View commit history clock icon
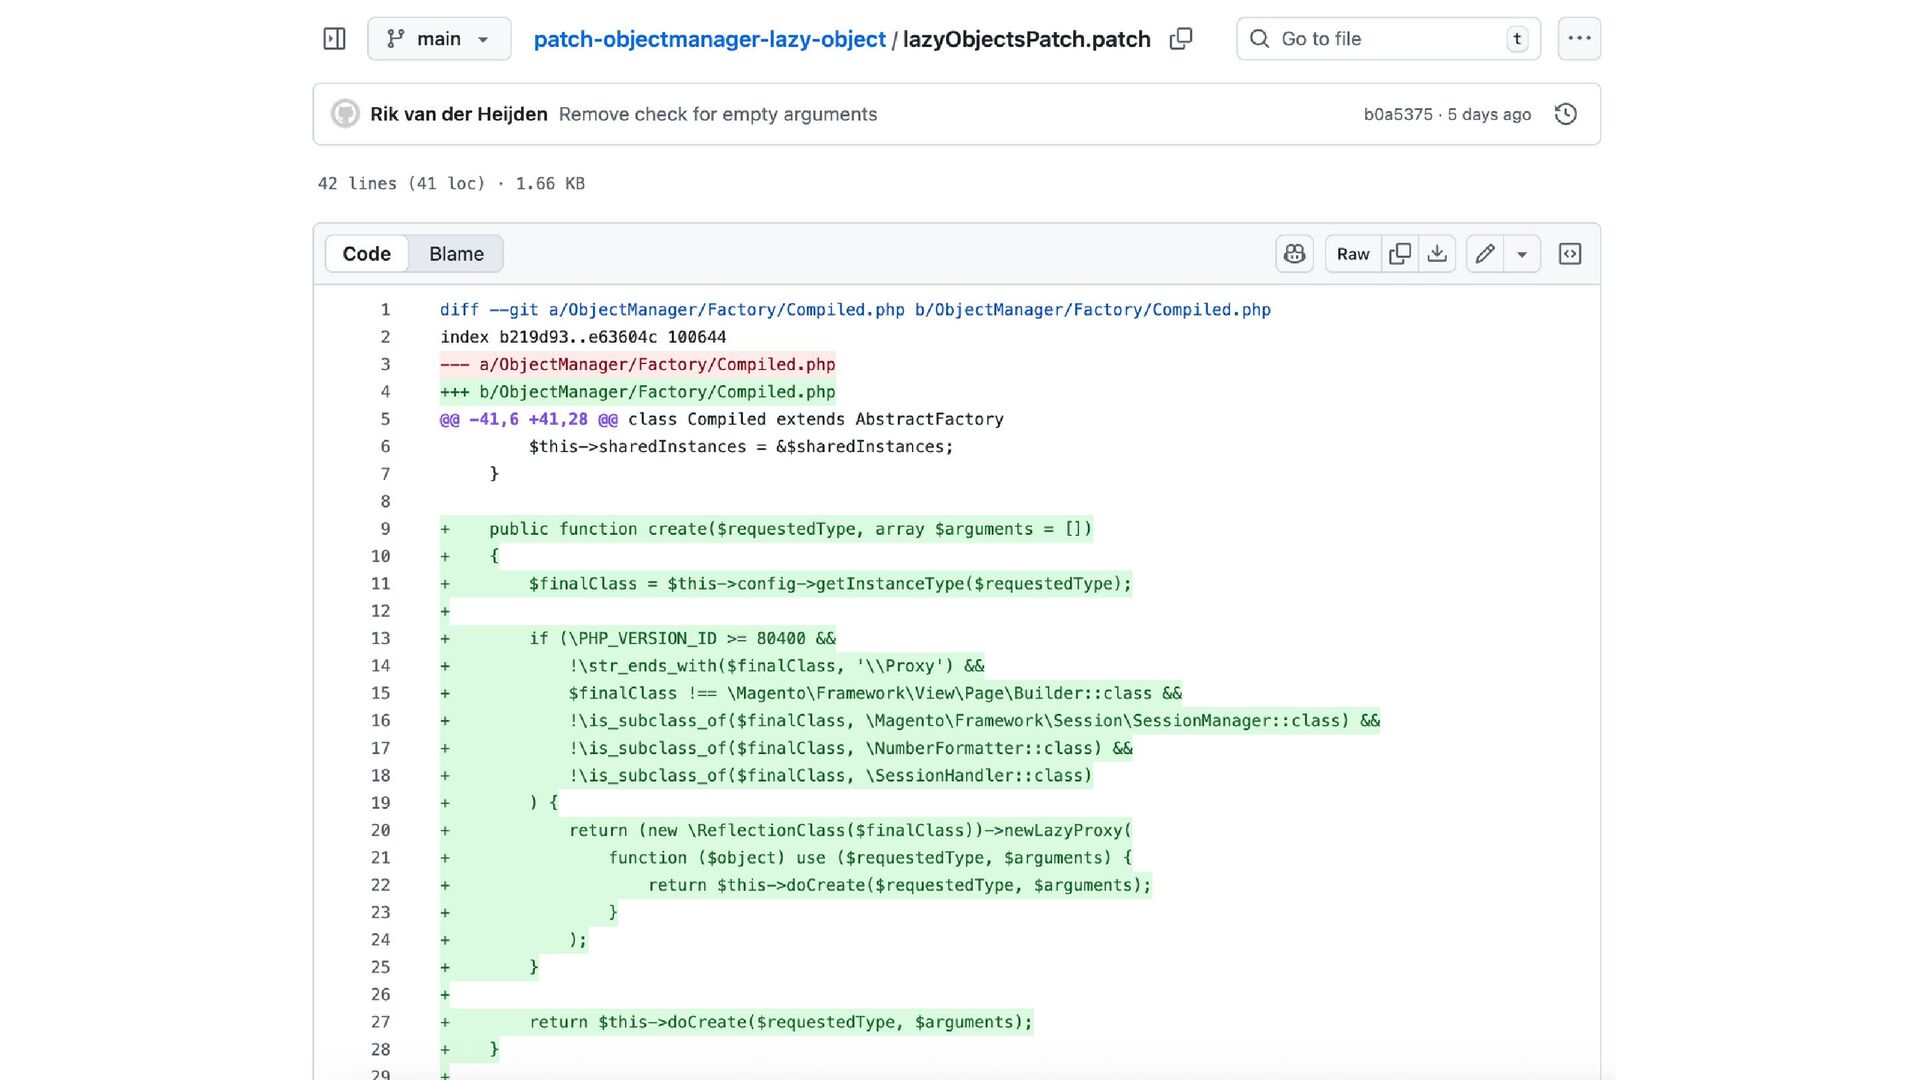Image resolution: width=1920 pixels, height=1080 pixels. [1566, 114]
